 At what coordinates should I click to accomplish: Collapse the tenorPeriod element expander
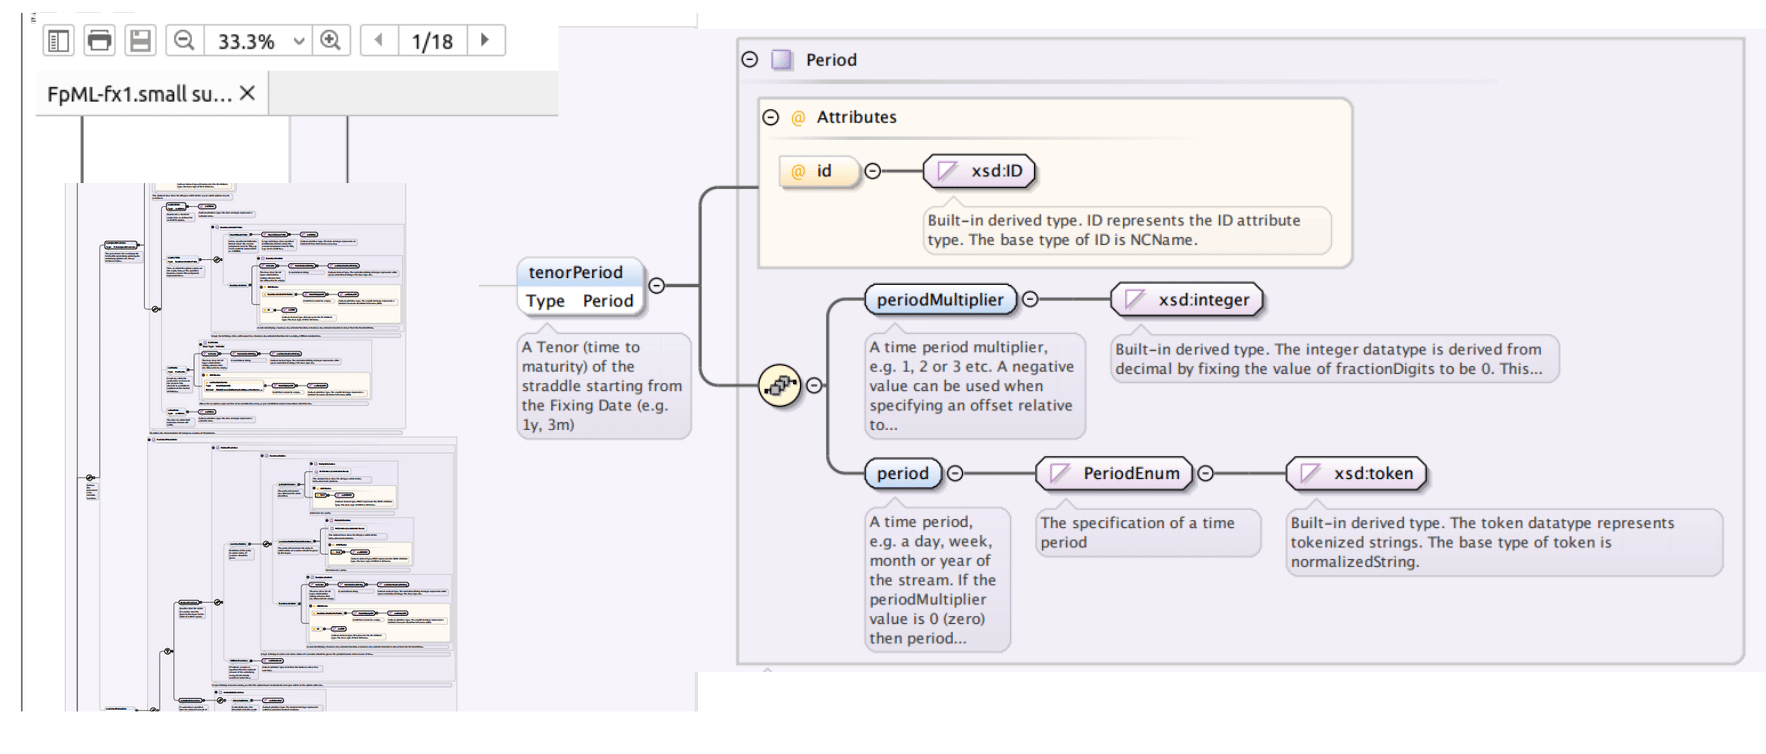click(657, 285)
